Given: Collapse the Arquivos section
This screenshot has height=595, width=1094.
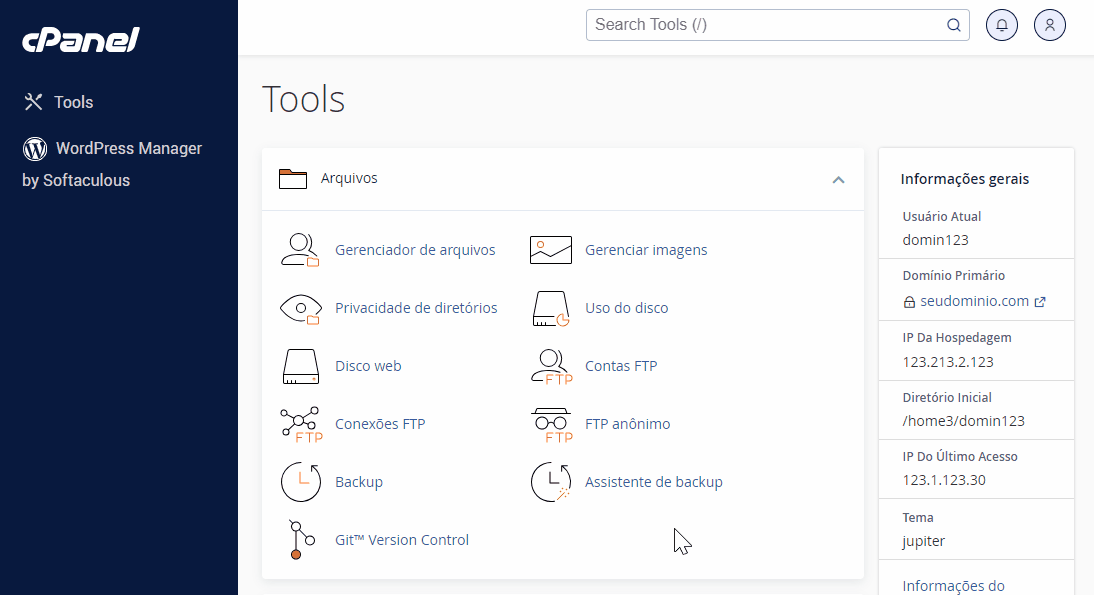Looking at the screenshot, I should point(838,179).
